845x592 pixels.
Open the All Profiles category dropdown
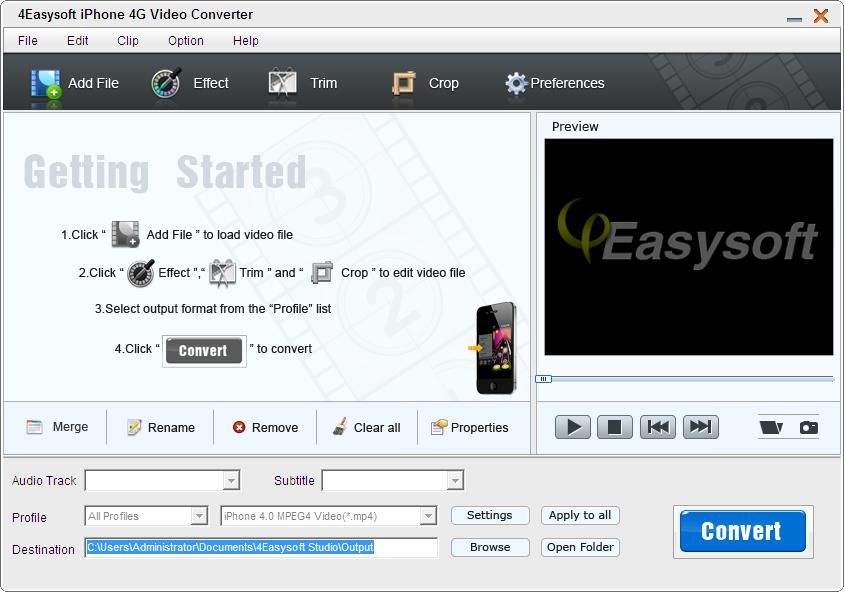pos(199,516)
